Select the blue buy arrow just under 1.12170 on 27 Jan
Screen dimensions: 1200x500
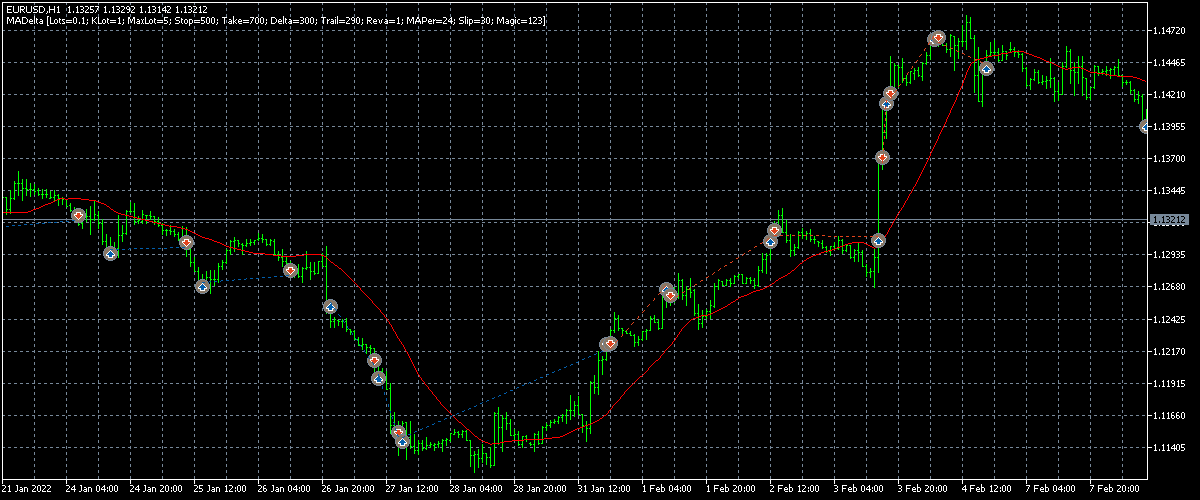pyautogui.click(x=379, y=378)
